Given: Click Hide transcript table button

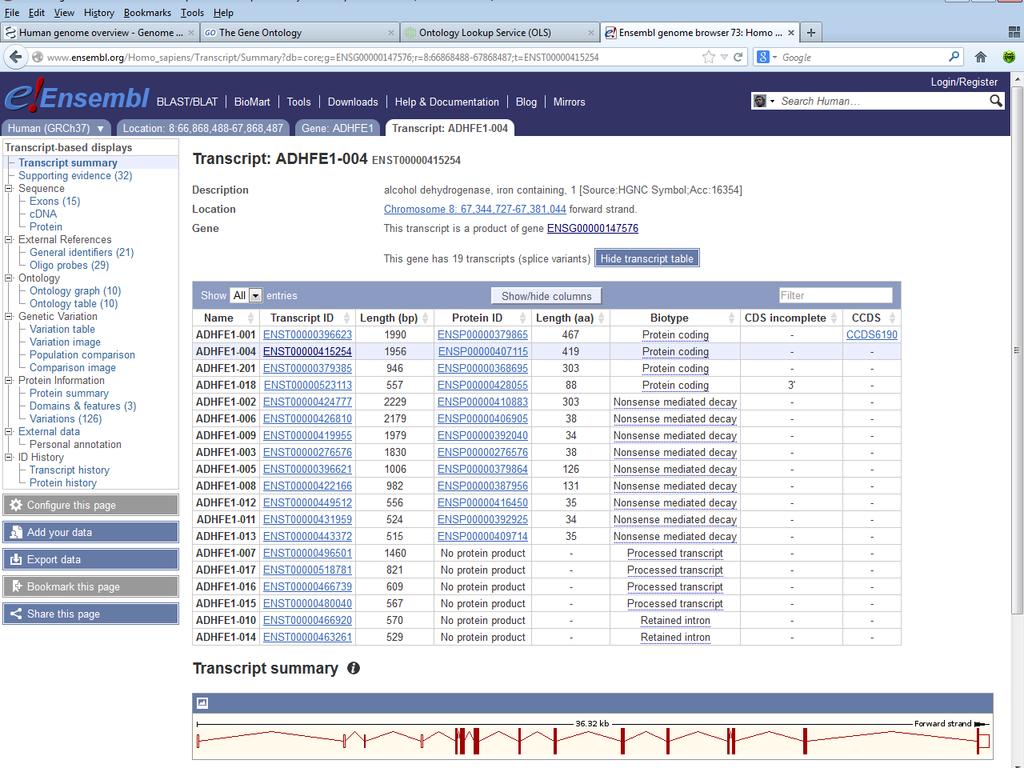Looking at the screenshot, I should (x=647, y=259).
